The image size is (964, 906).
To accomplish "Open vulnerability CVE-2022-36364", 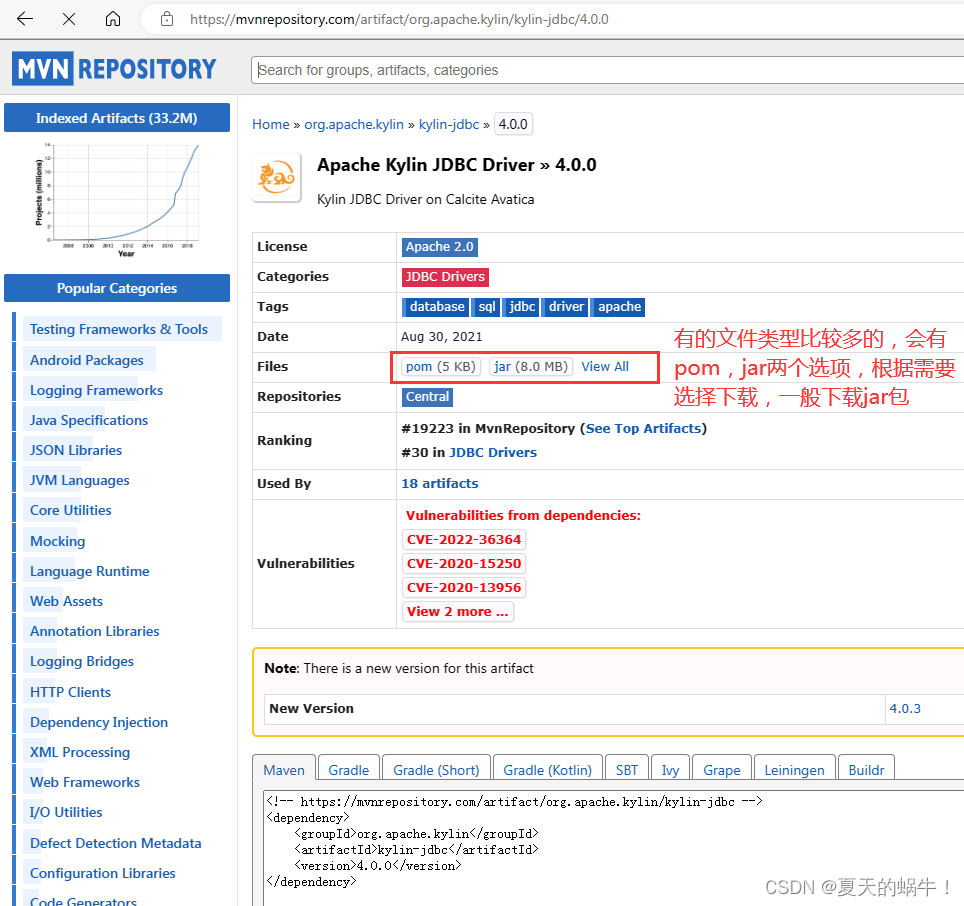I will 464,540.
